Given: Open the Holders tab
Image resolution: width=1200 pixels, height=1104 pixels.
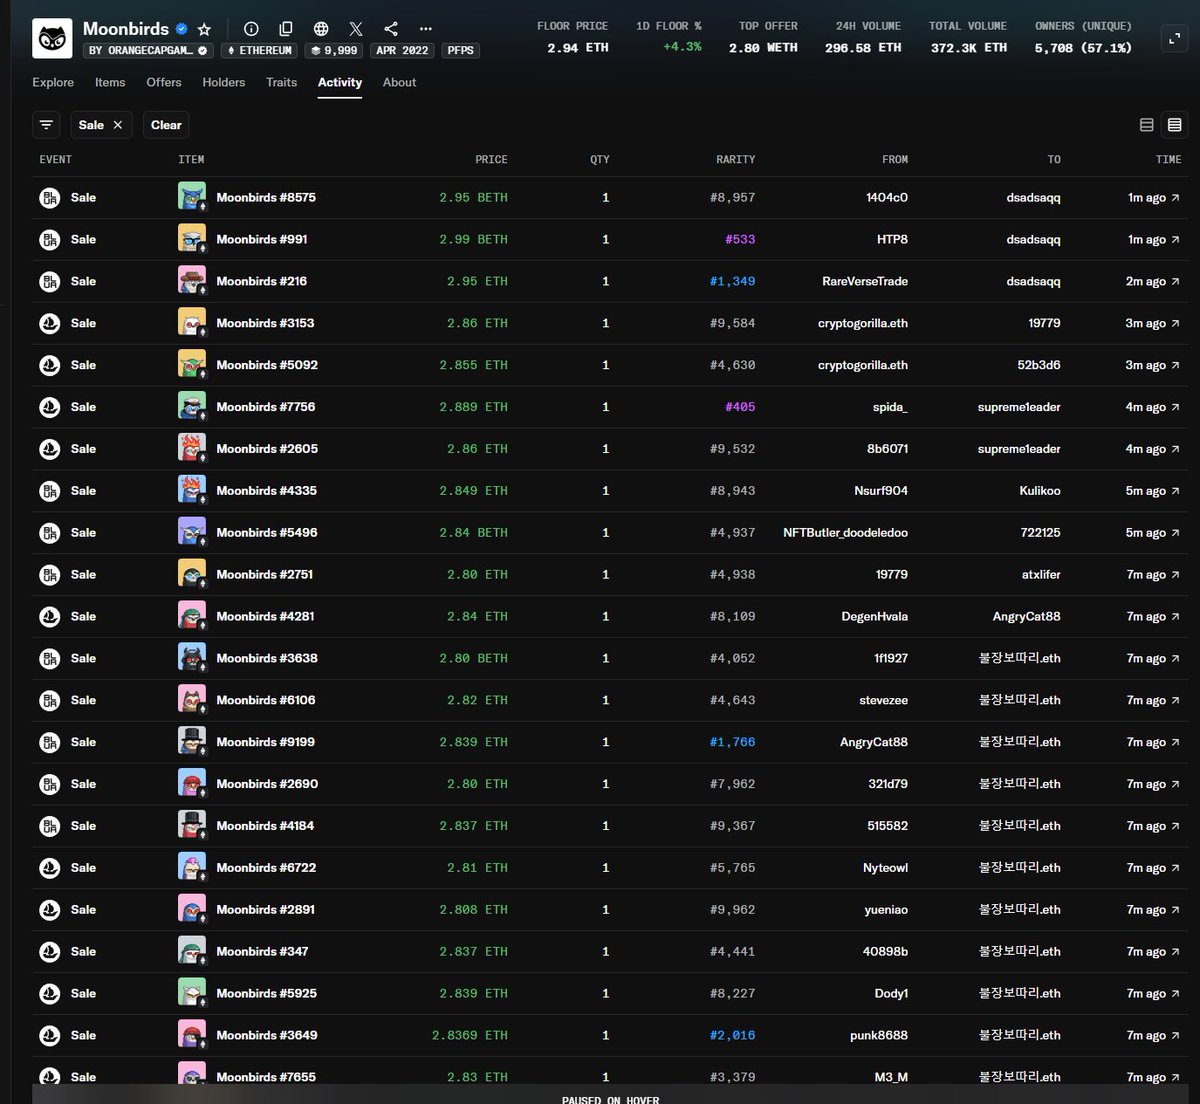Looking at the screenshot, I should (224, 82).
